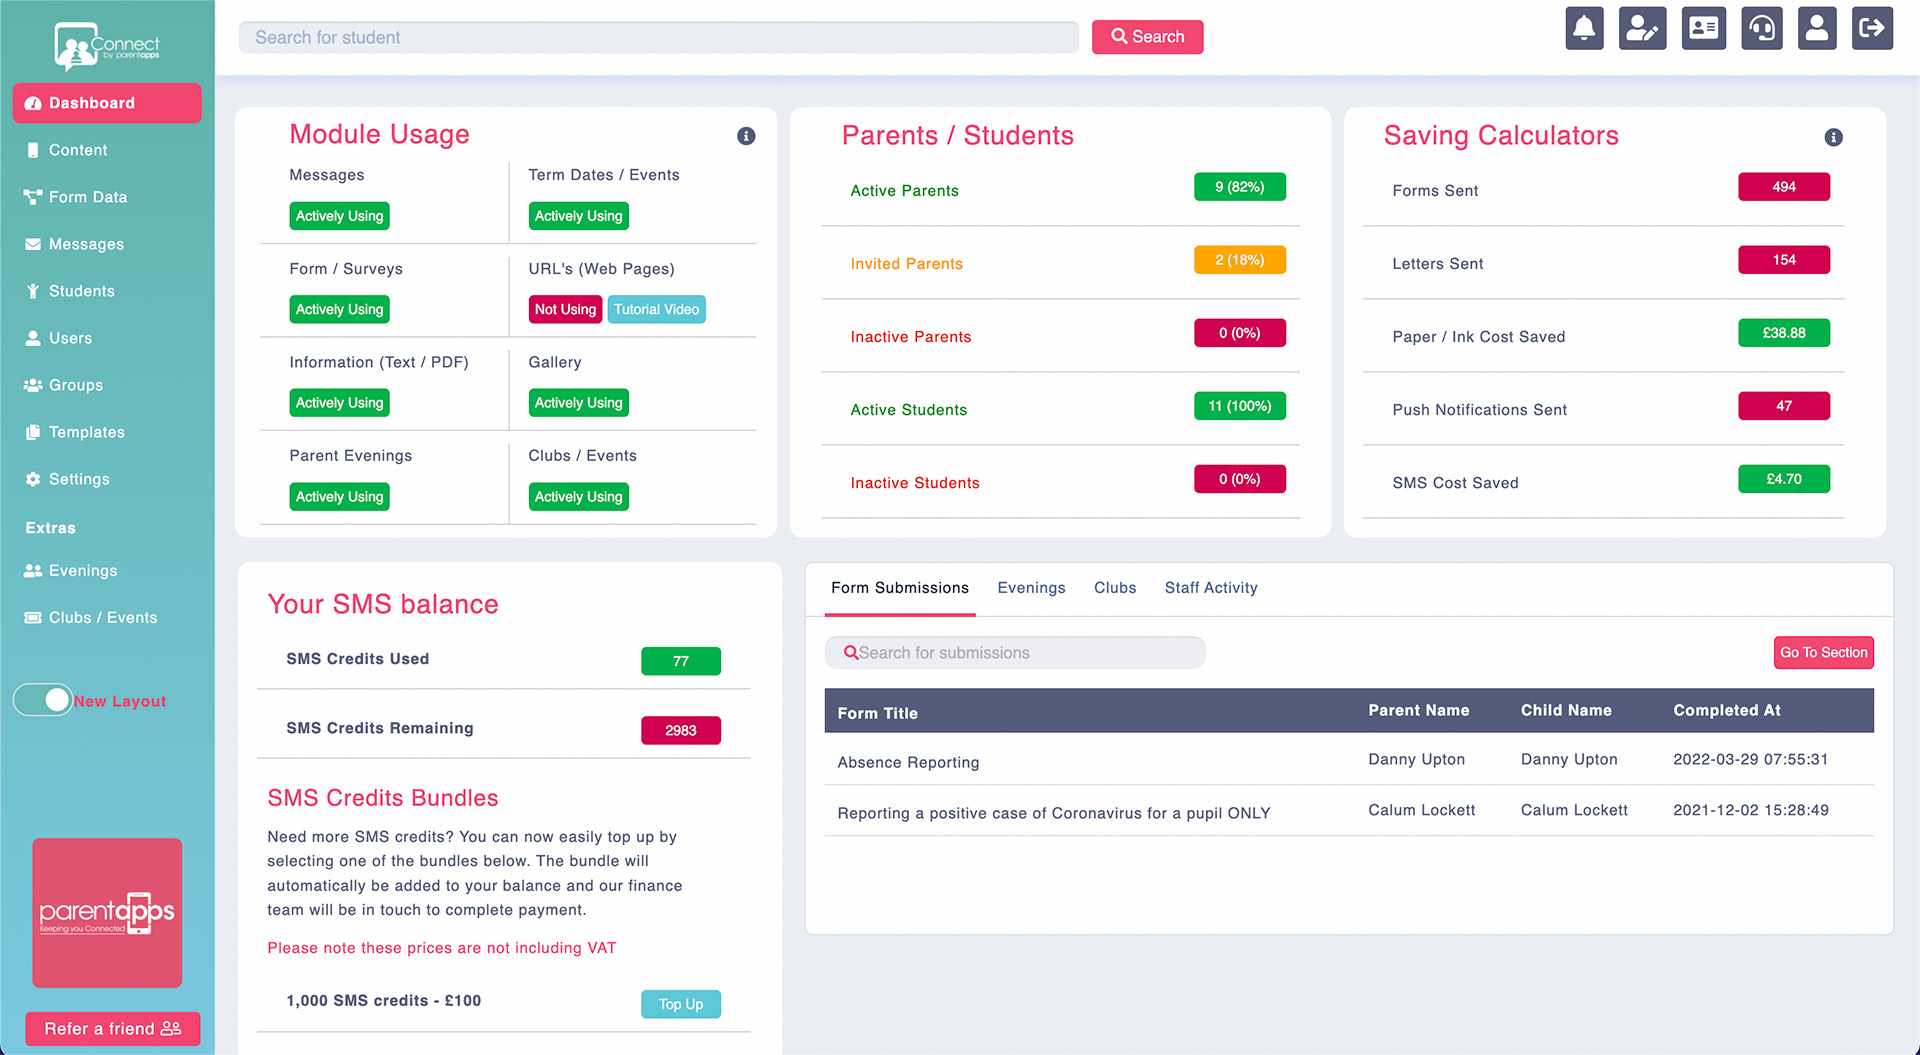The height and width of the screenshot is (1055, 1920).
Task: Click the red Search button
Action: coord(1147,37)
